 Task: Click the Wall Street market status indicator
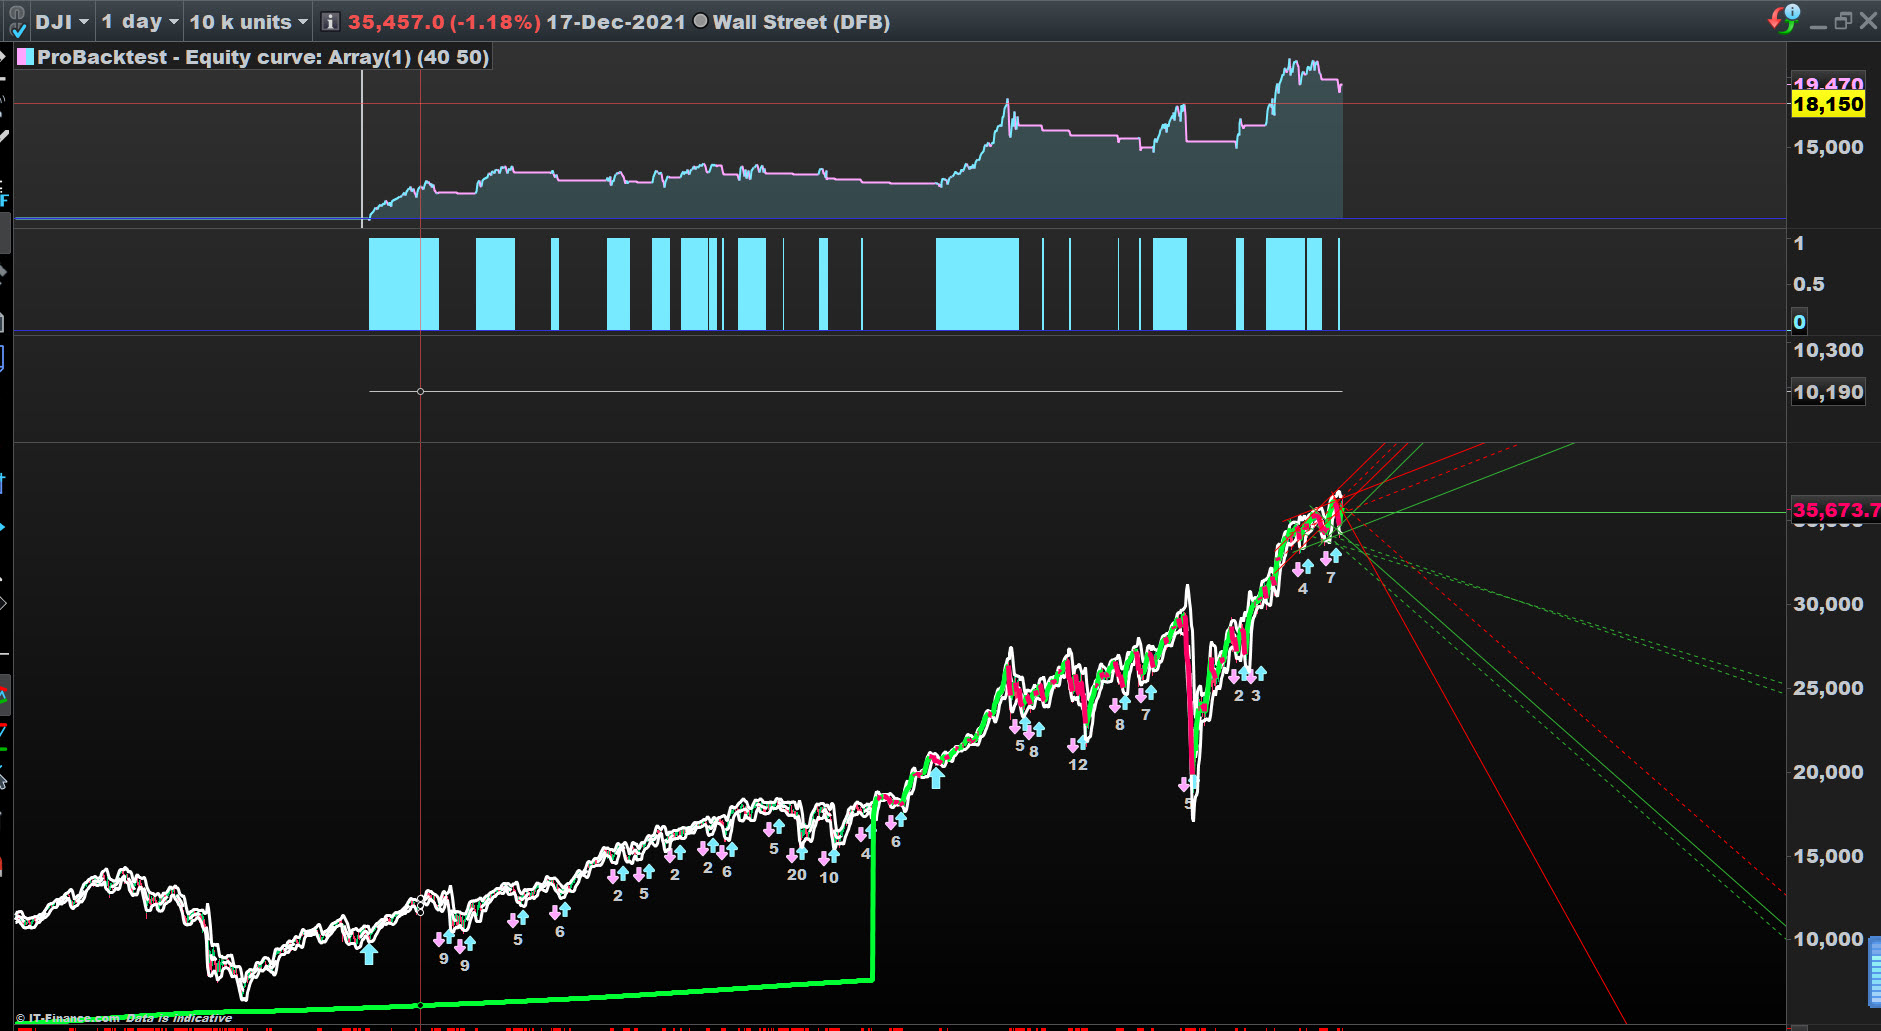click(700, 21)
